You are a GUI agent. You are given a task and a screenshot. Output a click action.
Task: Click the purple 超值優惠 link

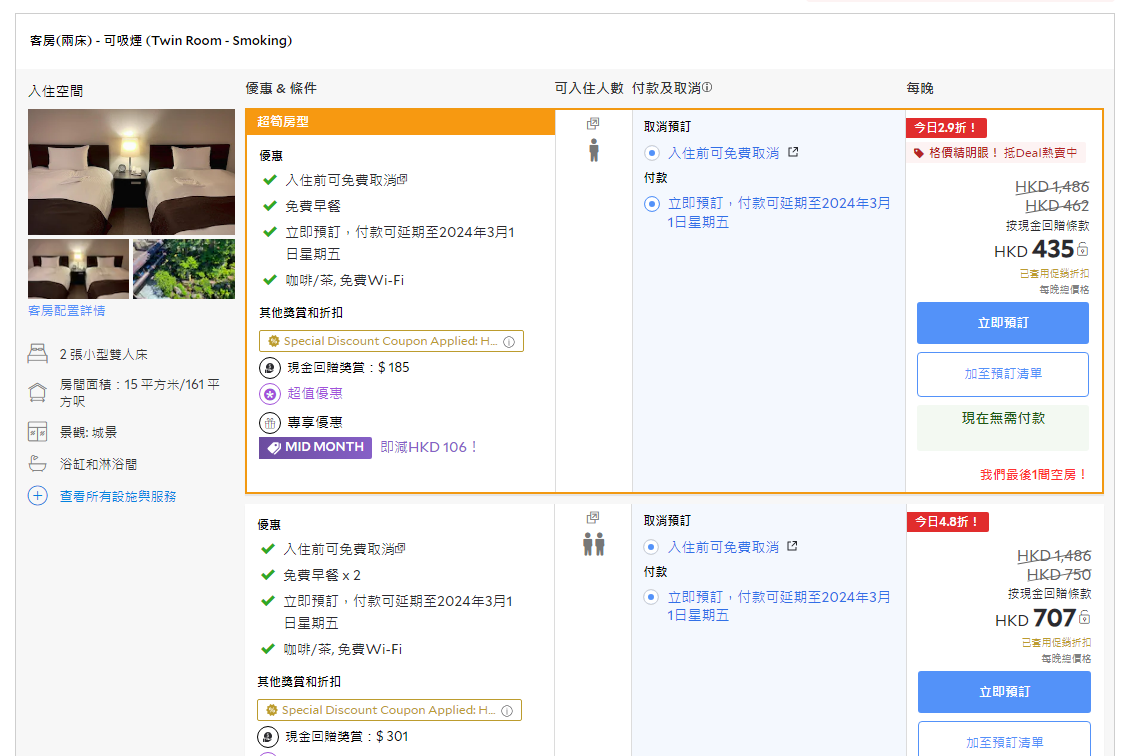[315, 393]
